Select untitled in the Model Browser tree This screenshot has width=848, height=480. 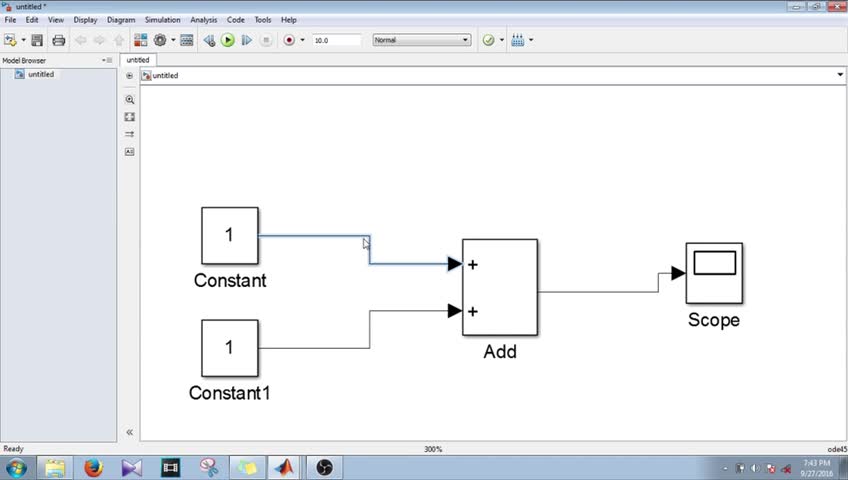(x=41, y=74)
